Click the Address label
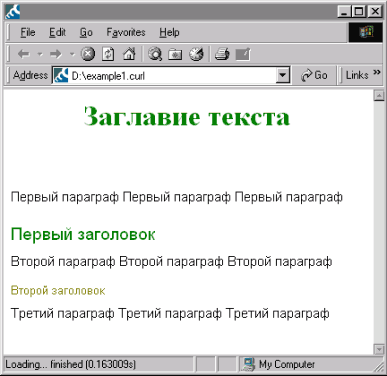Image resolution: width=387 pixels, height=376 pixels. pos(30,75)
